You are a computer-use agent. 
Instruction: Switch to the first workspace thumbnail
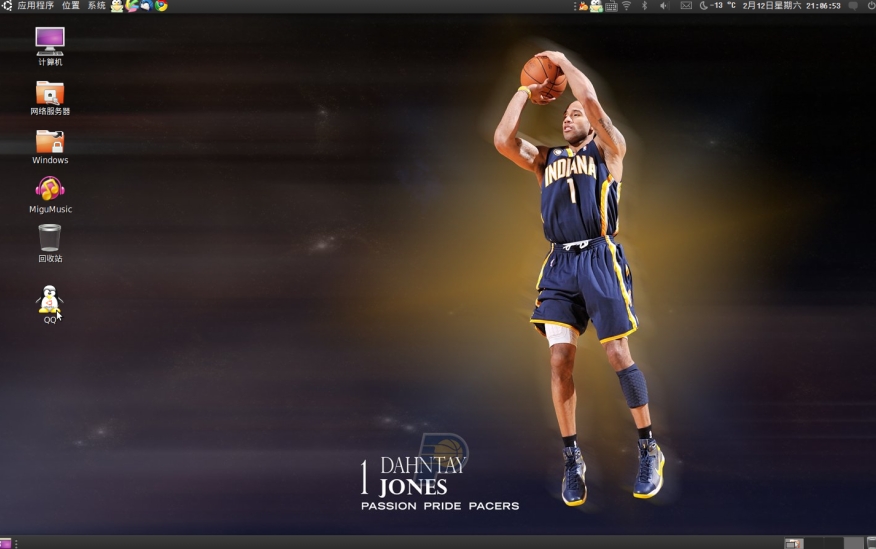[x=794, y=543]
